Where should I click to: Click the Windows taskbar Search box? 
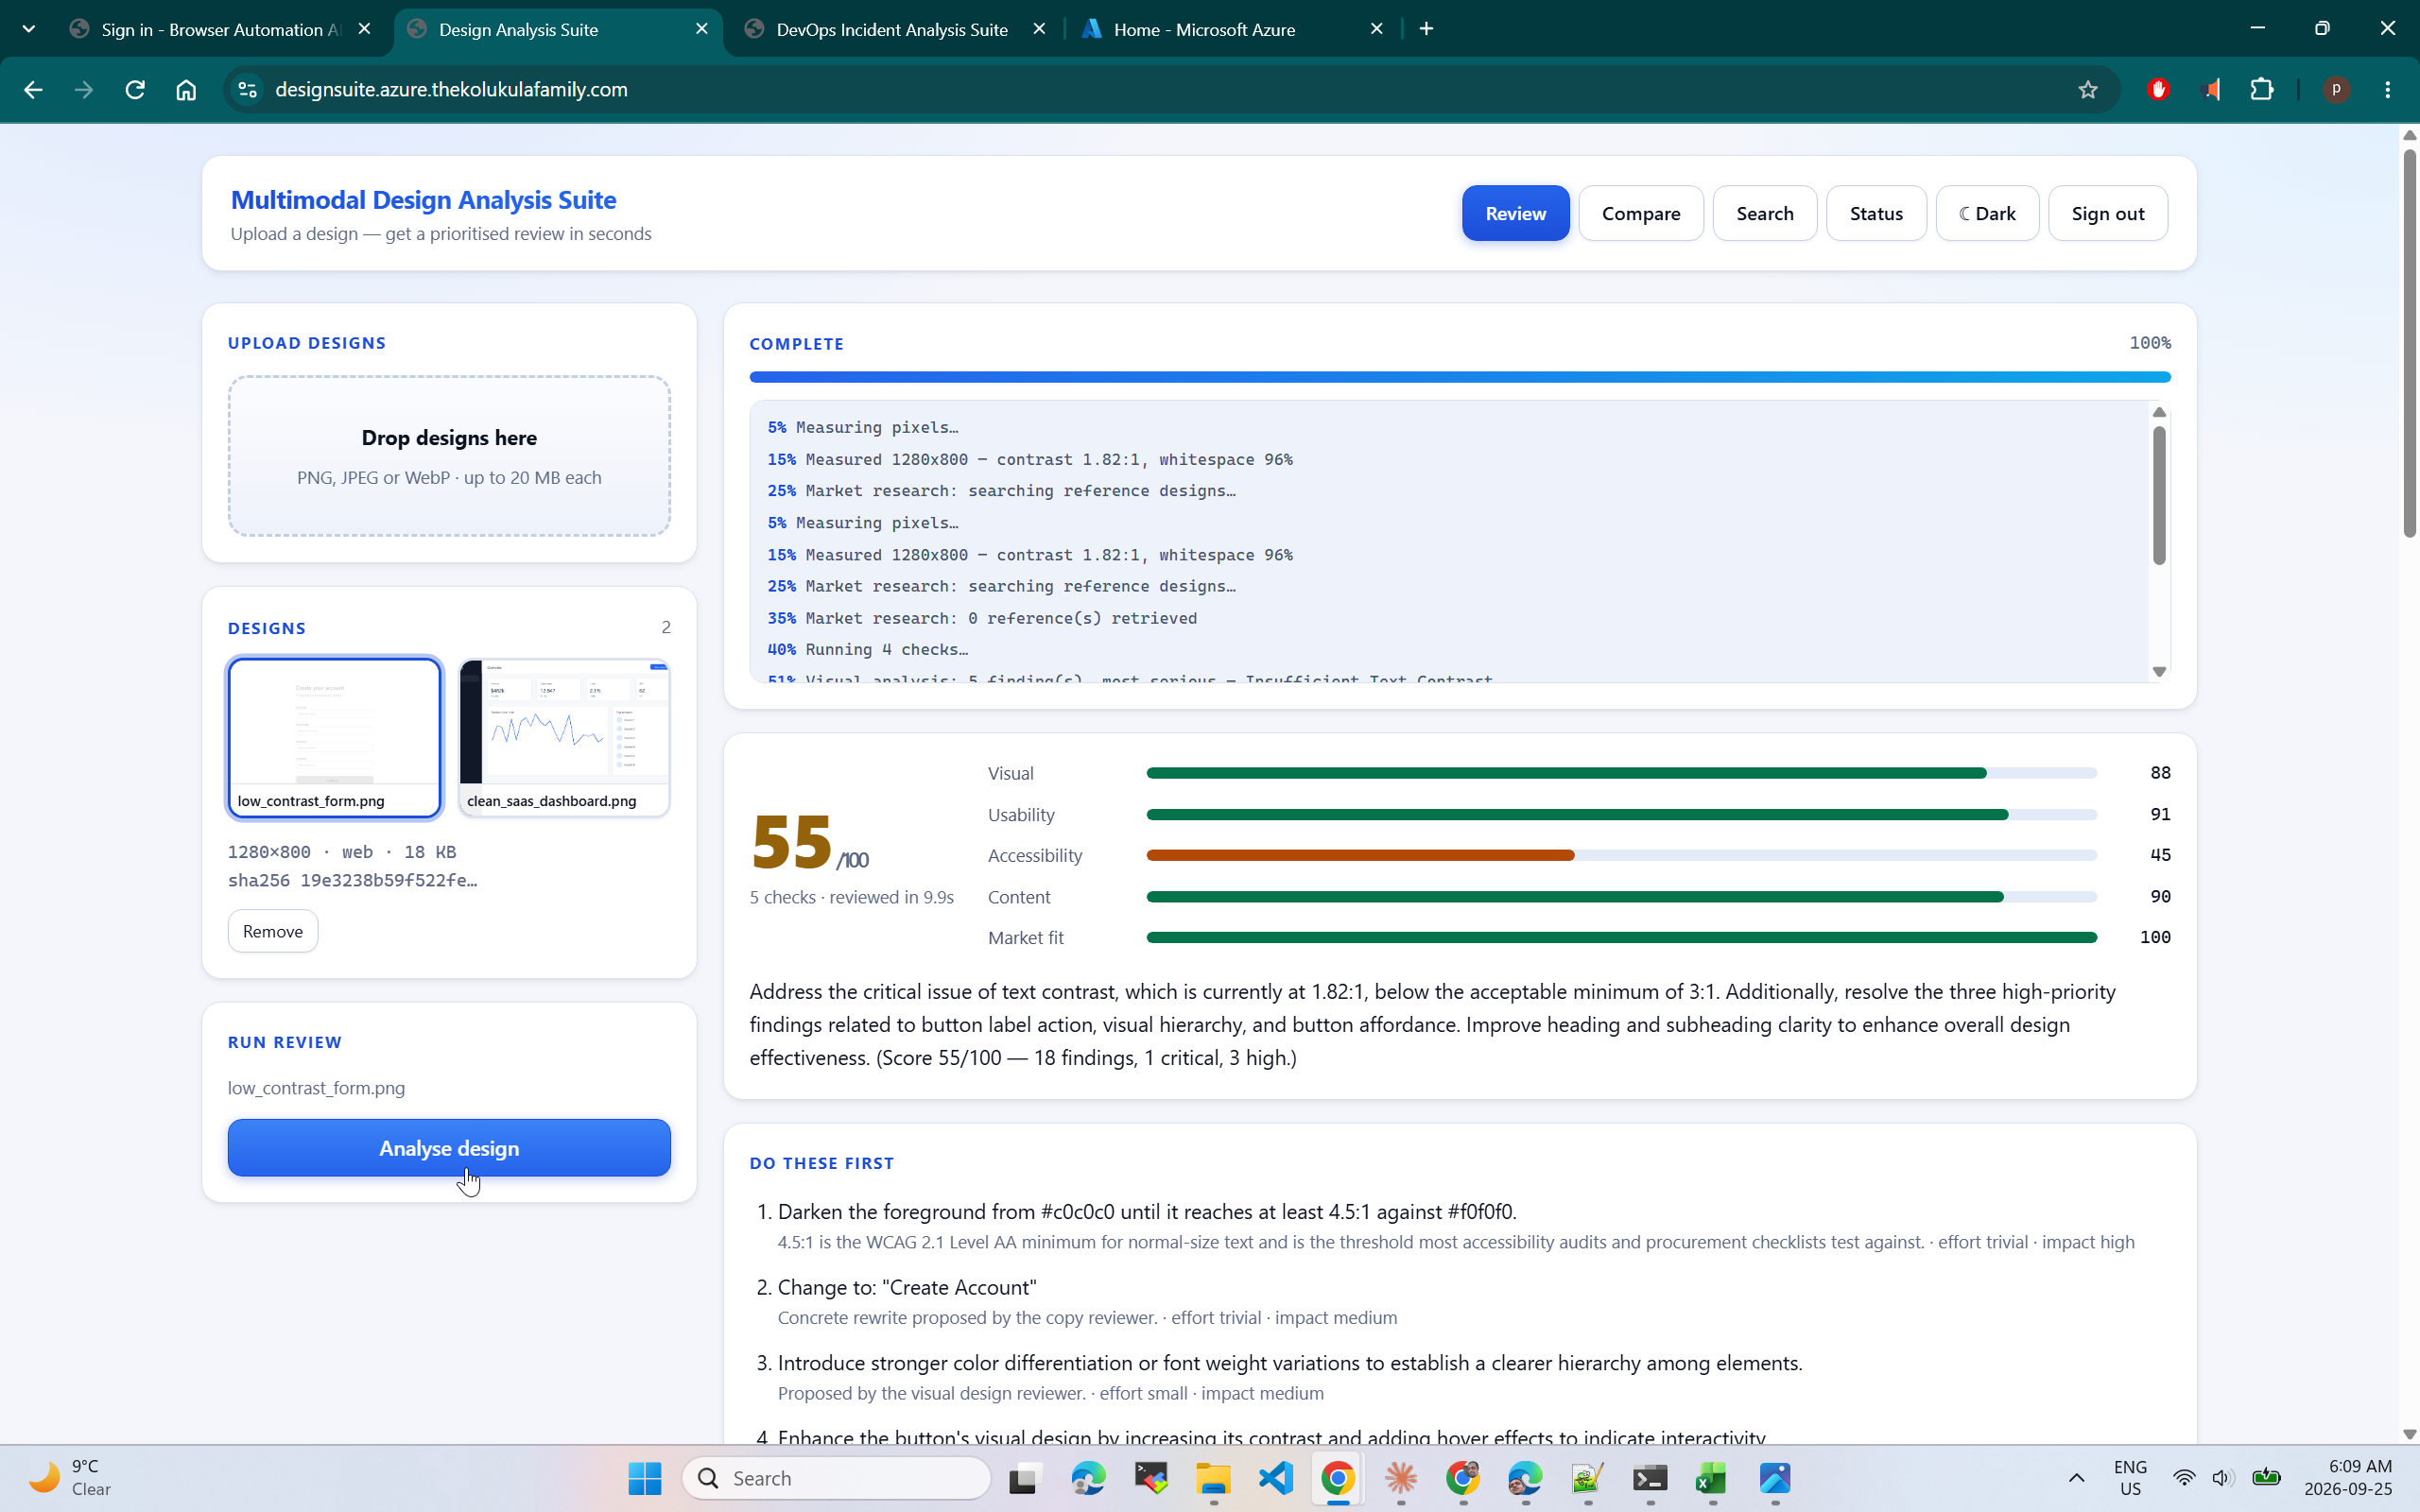(836, 1478)
